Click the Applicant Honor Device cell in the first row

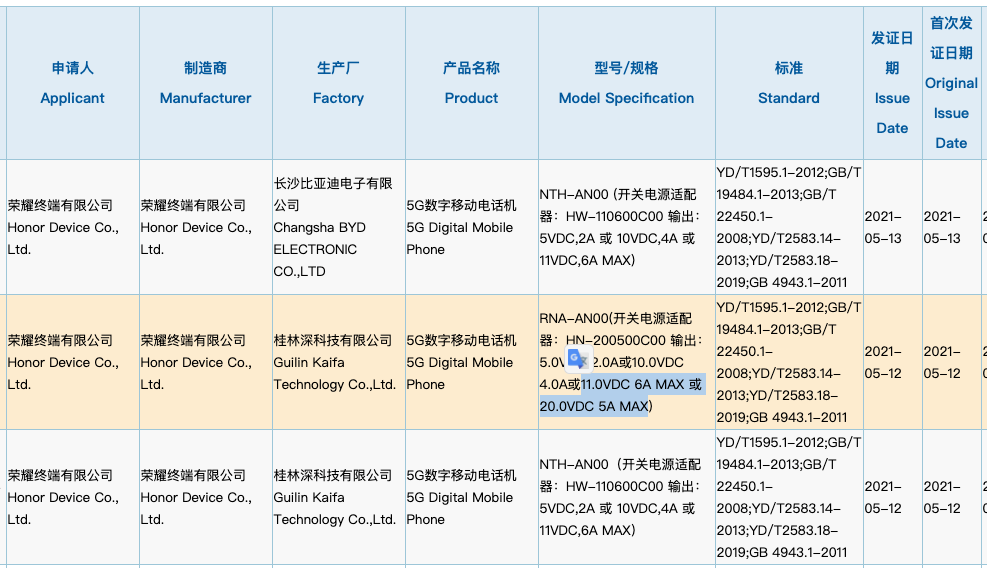click(72, 227)
